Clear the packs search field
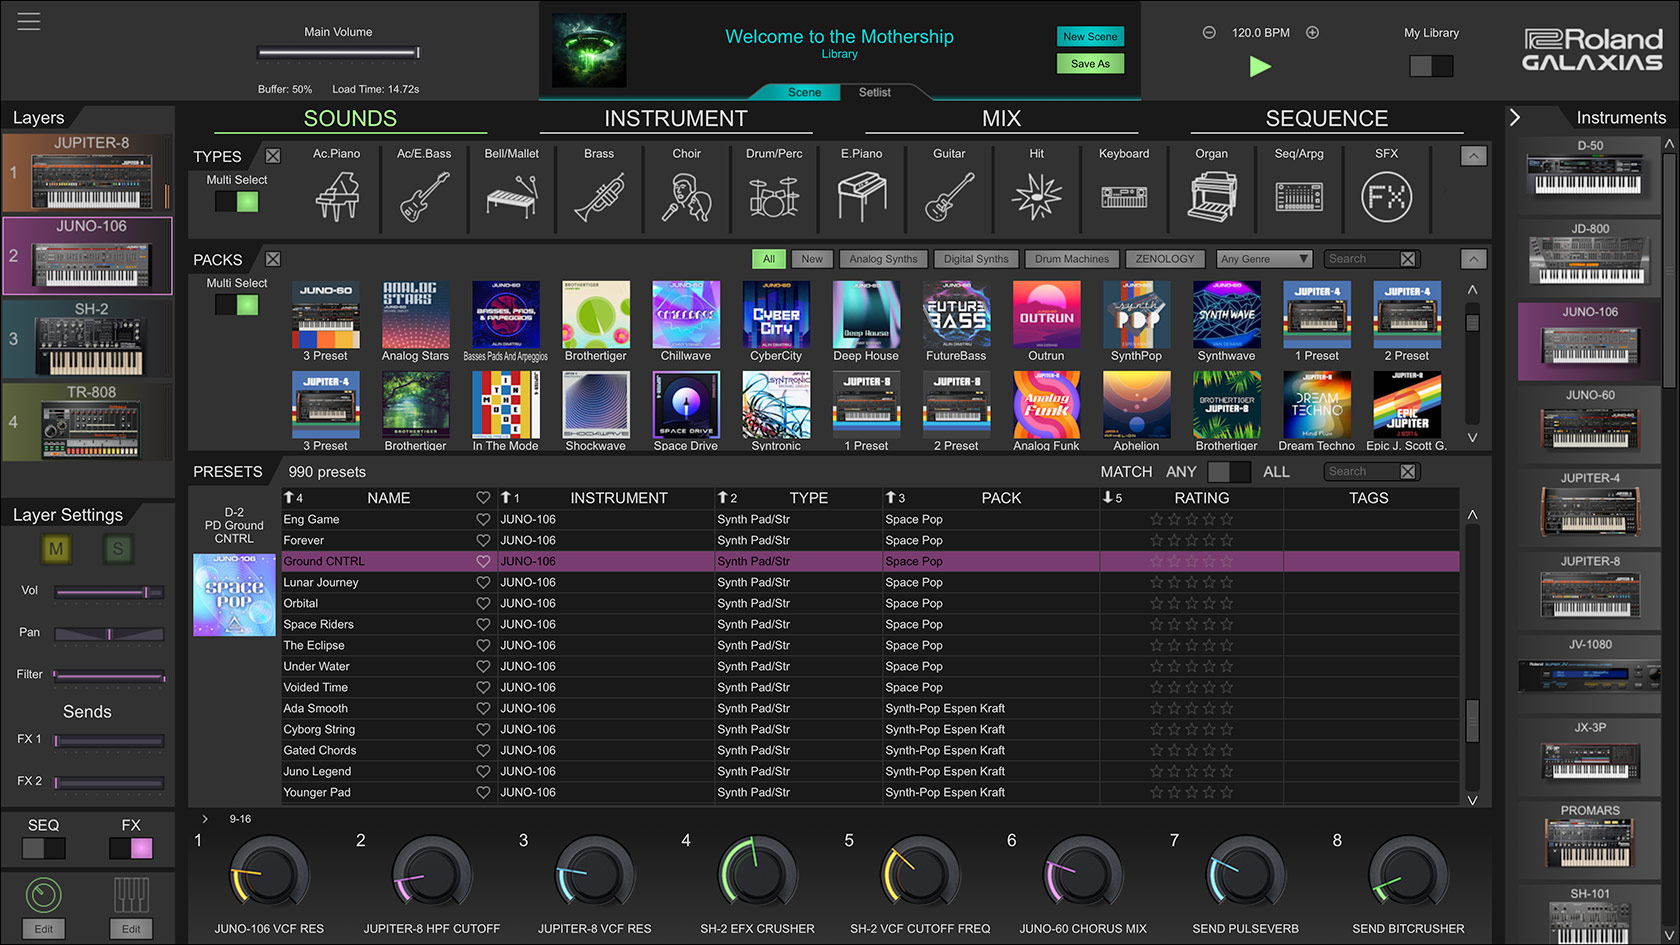The width and height of the screenshot is (1680, 945). click(x=1408, y=259)
